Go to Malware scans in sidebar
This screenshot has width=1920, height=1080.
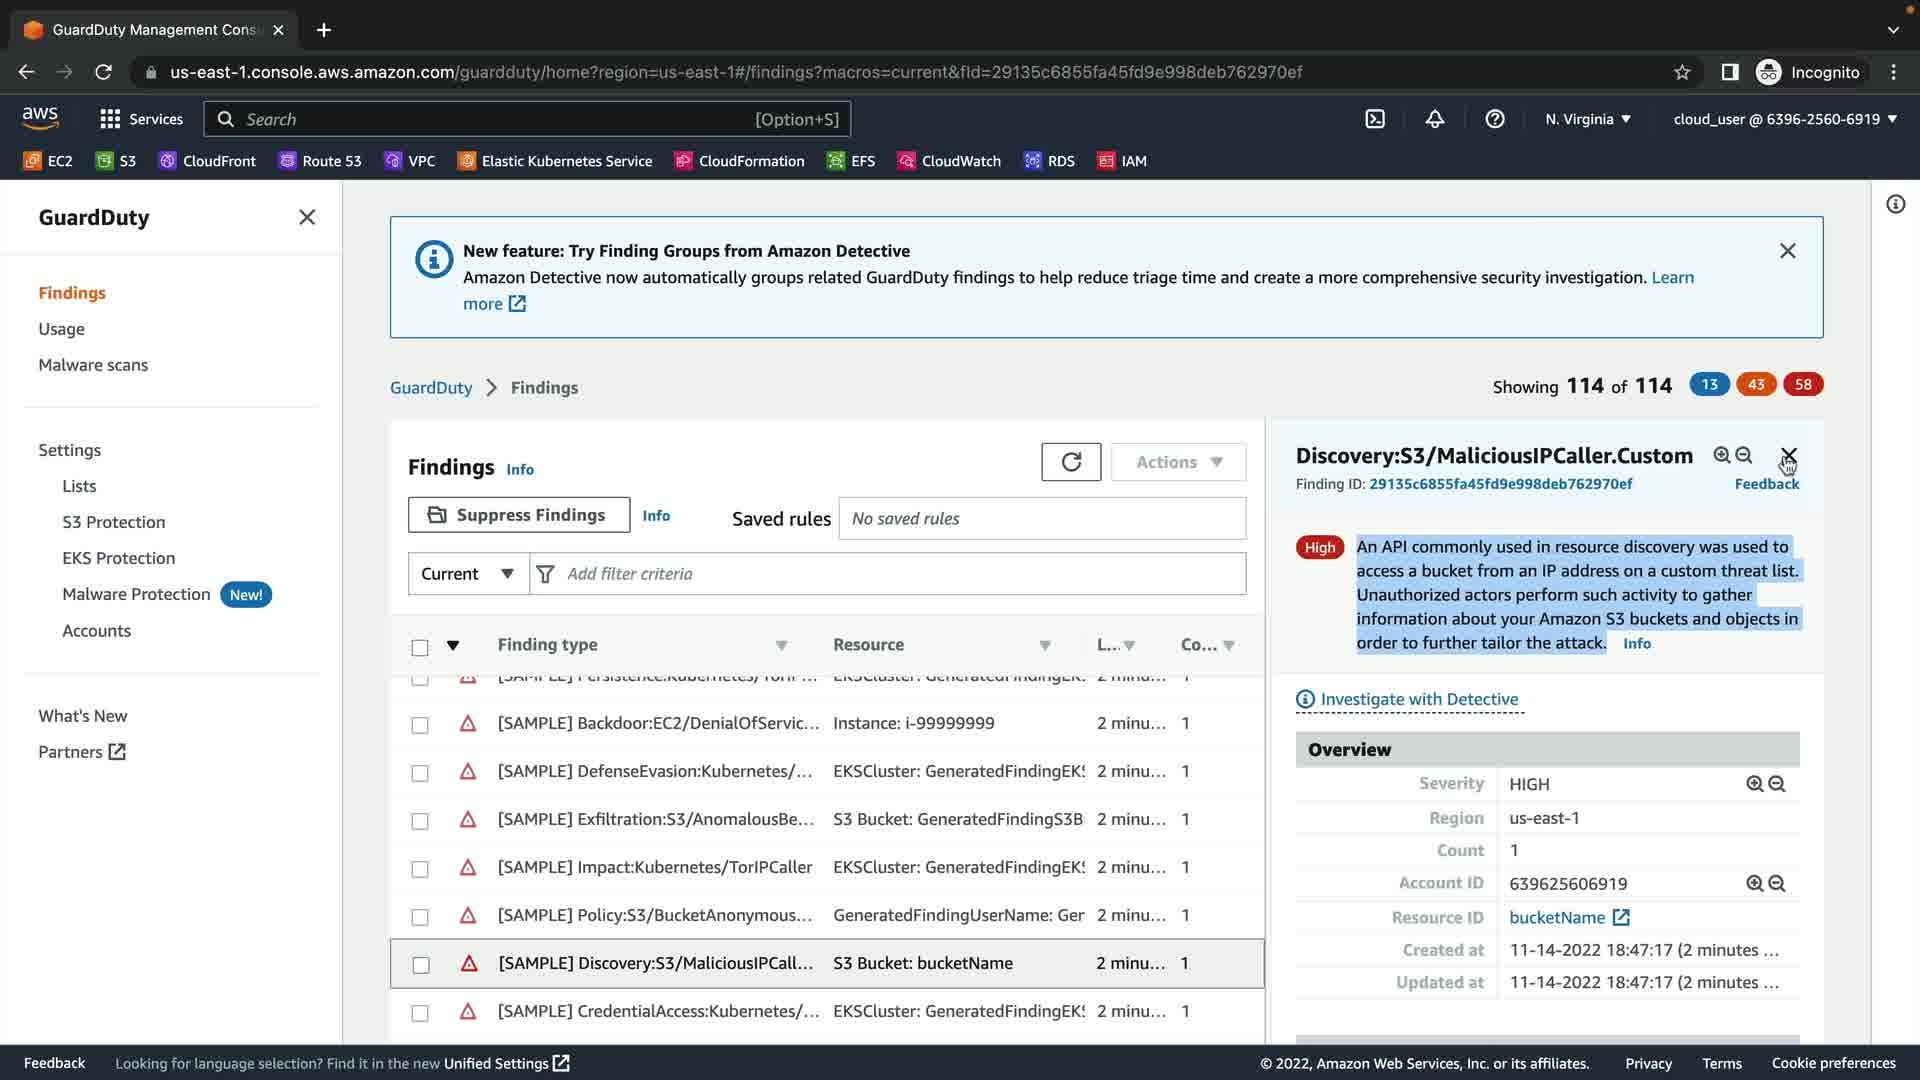[93, 365]
